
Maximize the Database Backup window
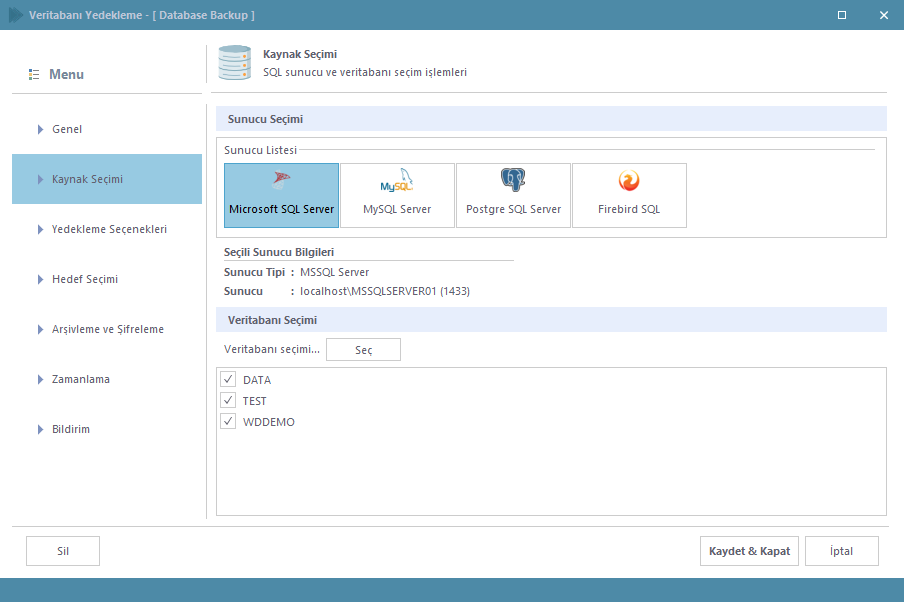tap(842, 15)
